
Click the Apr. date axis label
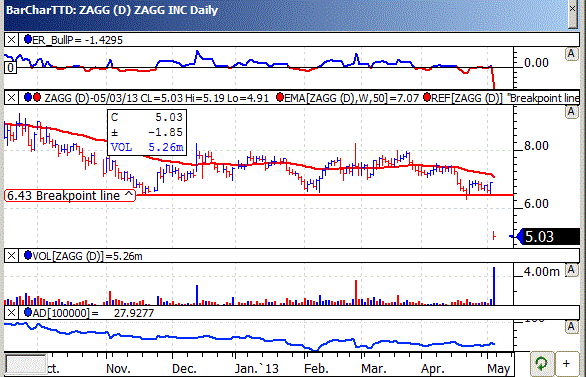tap(432, 369)
